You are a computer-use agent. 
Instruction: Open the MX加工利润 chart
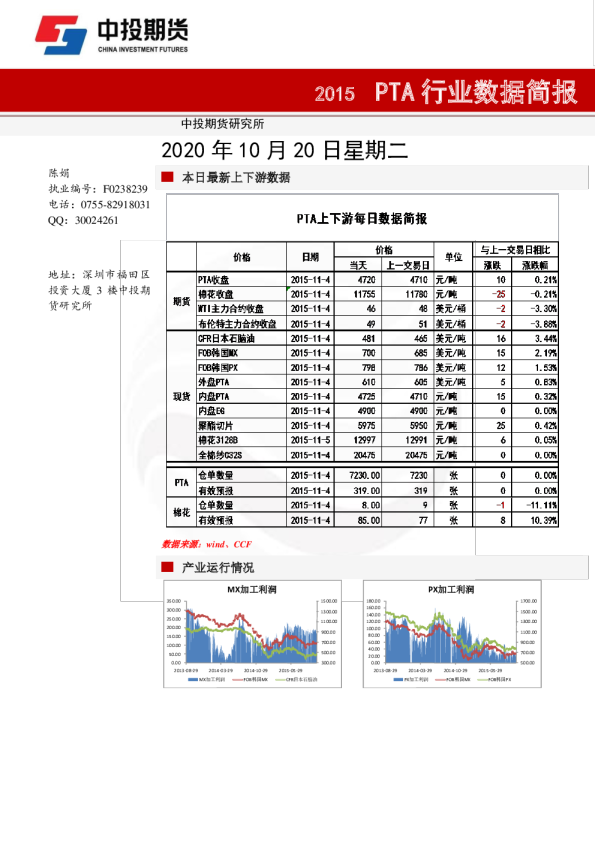point(252,634)
